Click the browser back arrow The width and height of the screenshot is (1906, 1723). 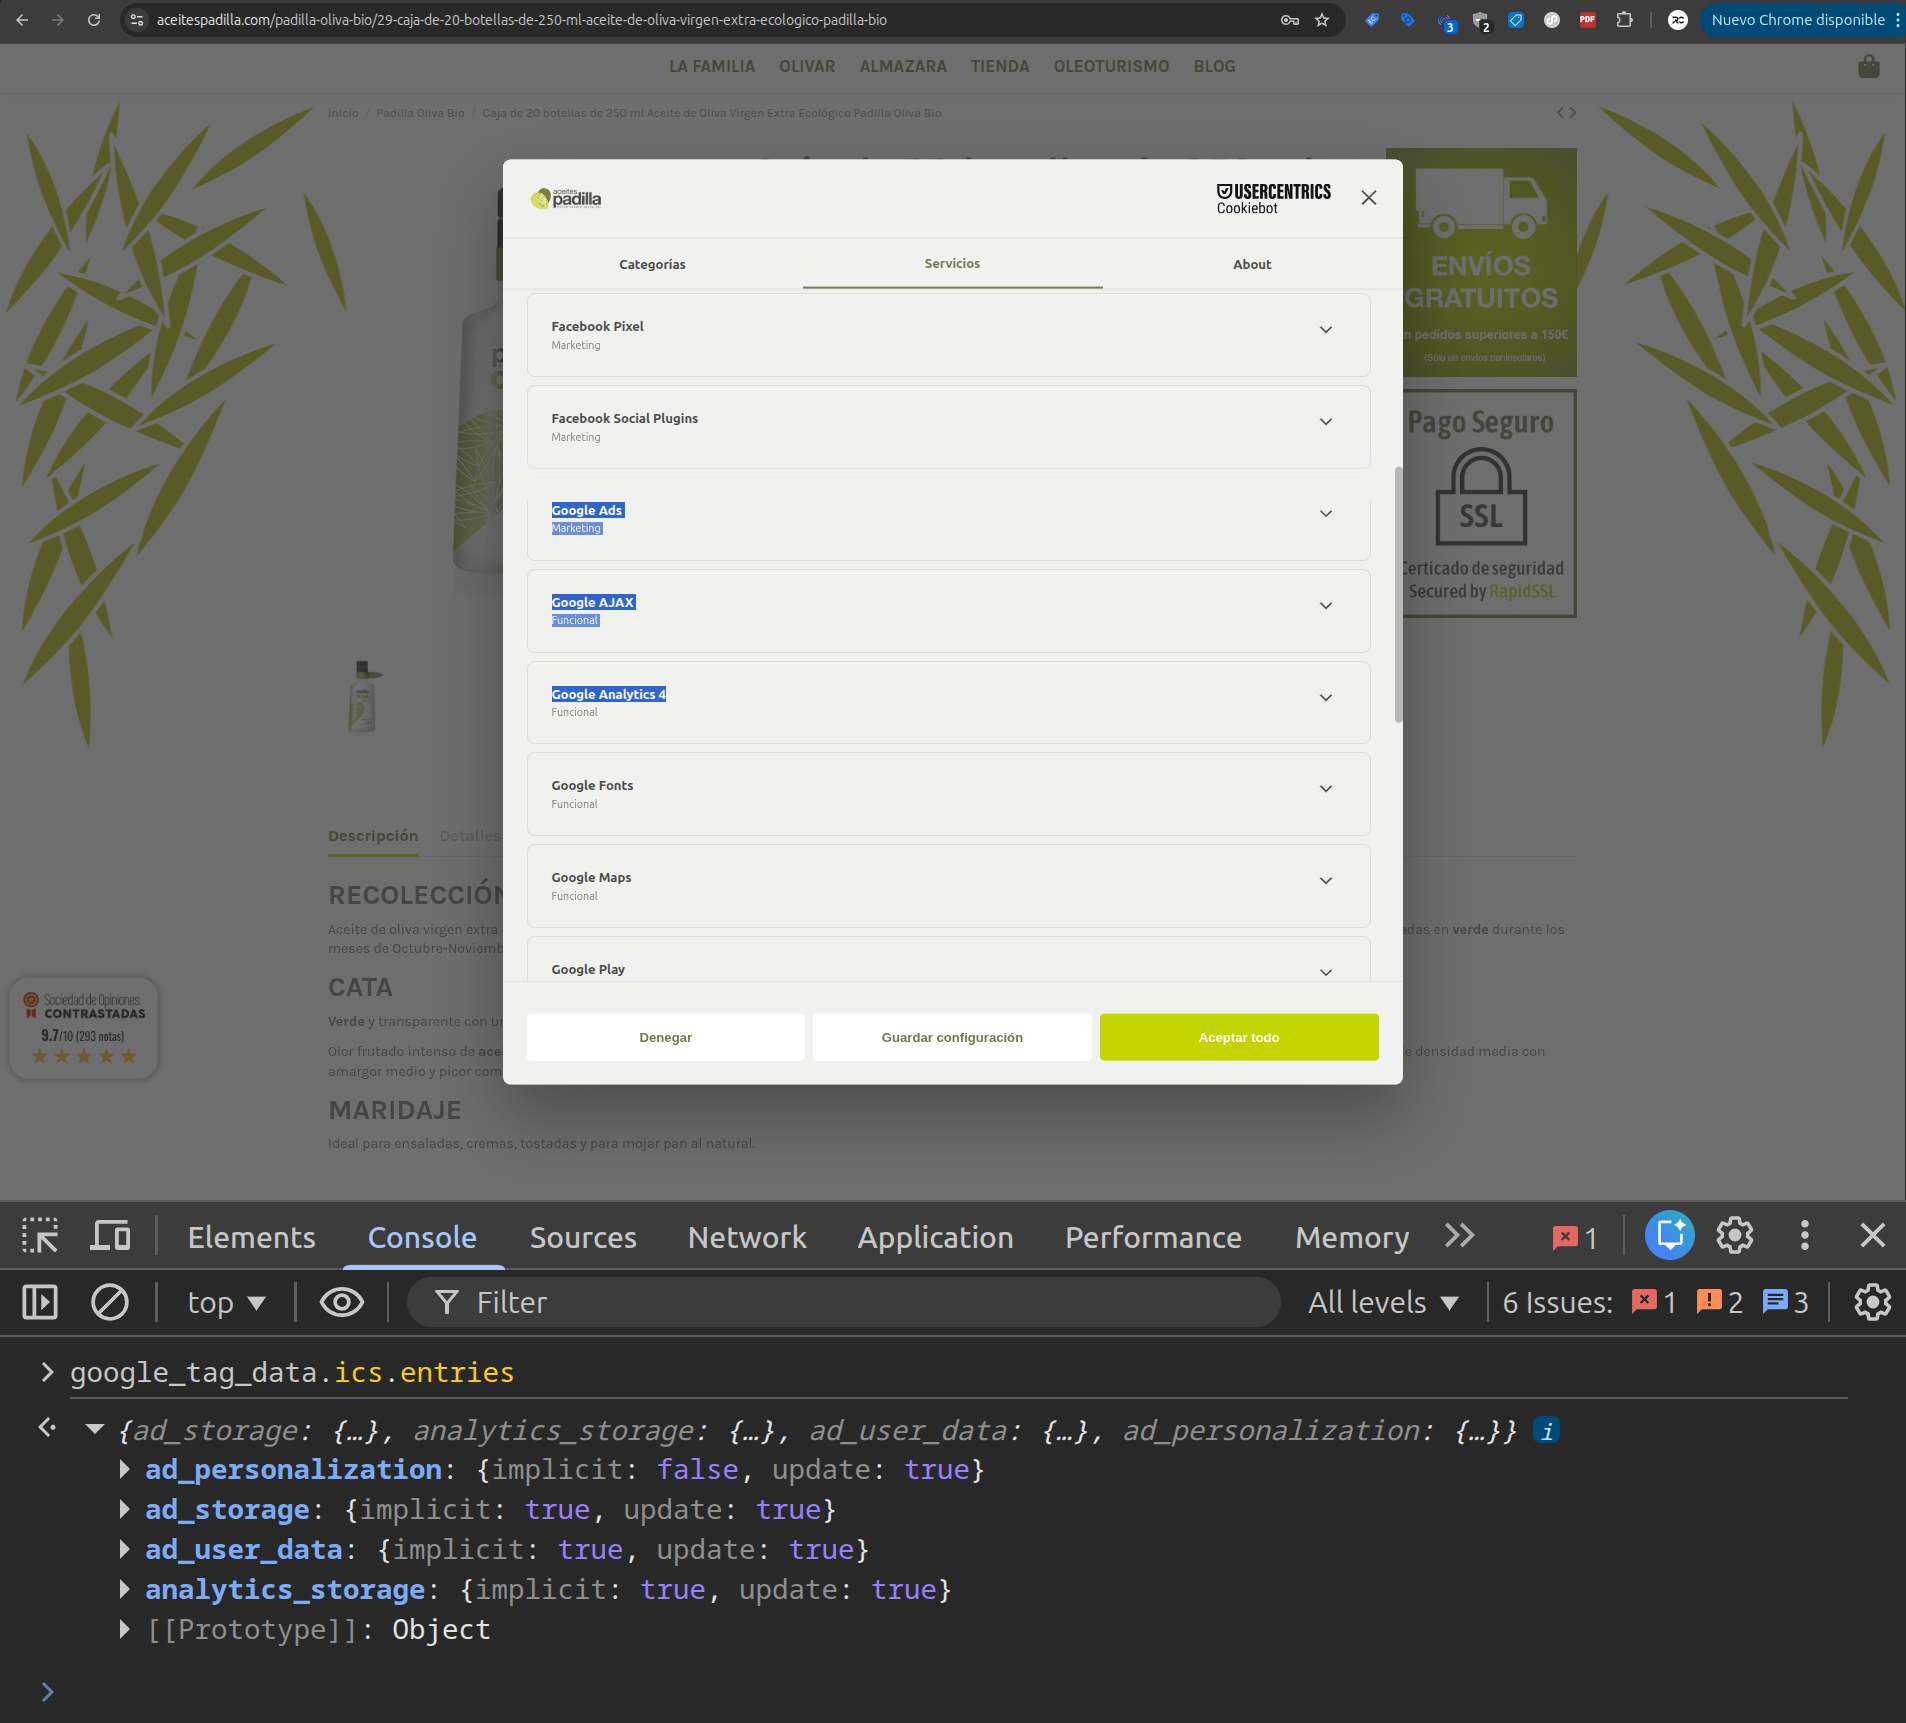(22, 20)
